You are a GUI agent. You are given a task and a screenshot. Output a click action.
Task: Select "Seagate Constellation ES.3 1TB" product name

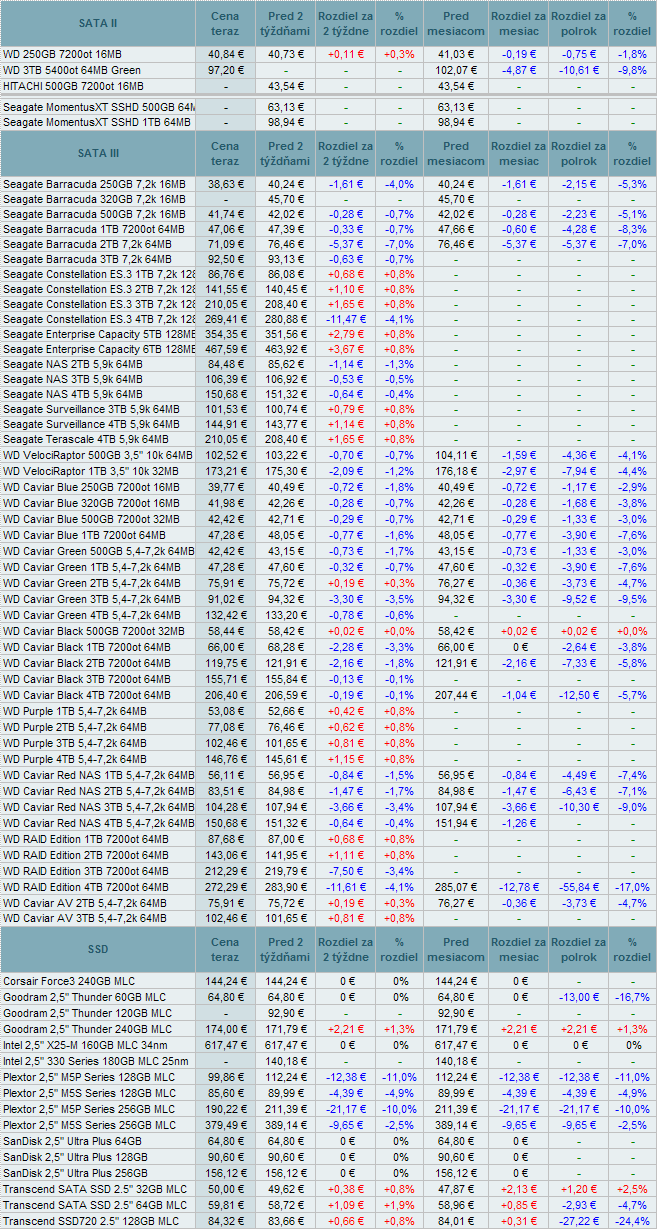coord(98,274)
